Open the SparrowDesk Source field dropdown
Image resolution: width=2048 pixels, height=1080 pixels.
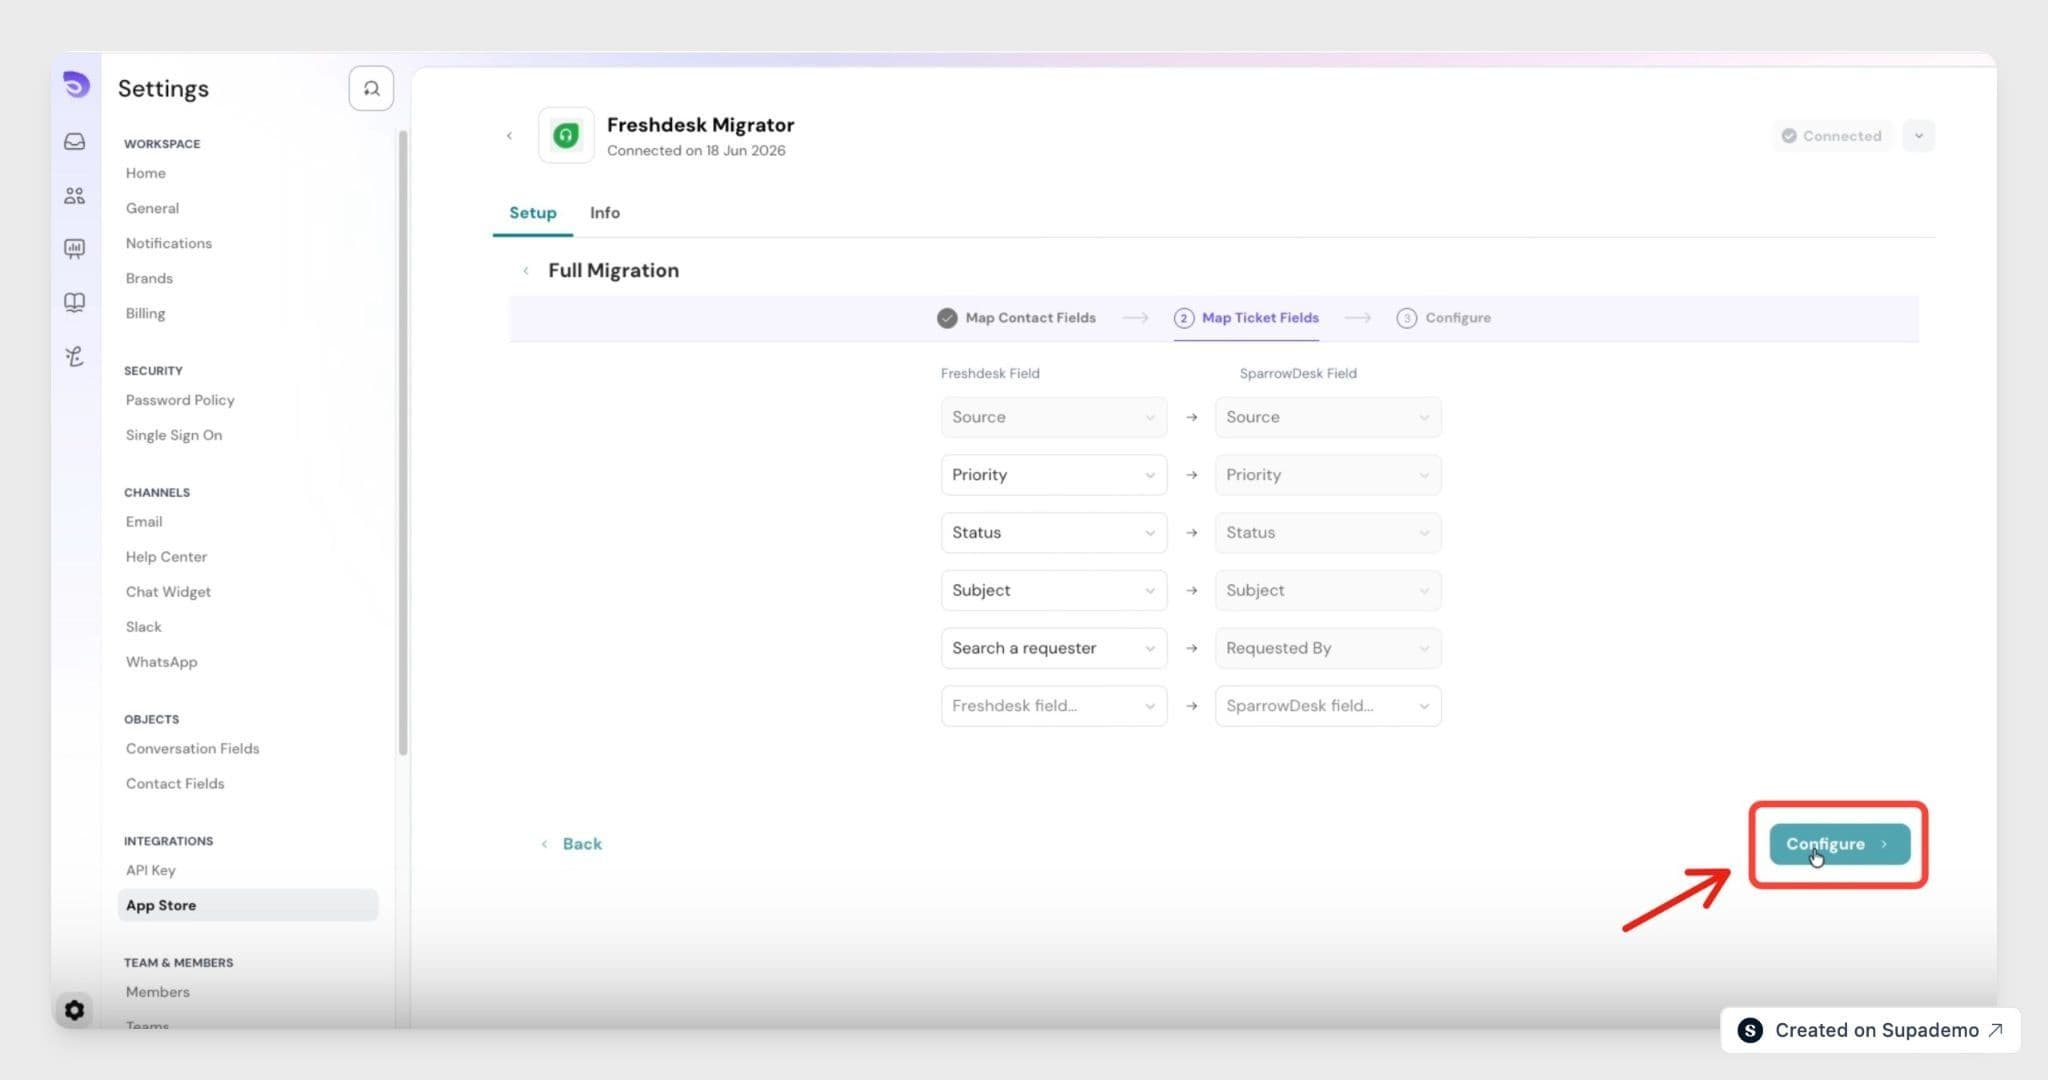[1328, 417]
